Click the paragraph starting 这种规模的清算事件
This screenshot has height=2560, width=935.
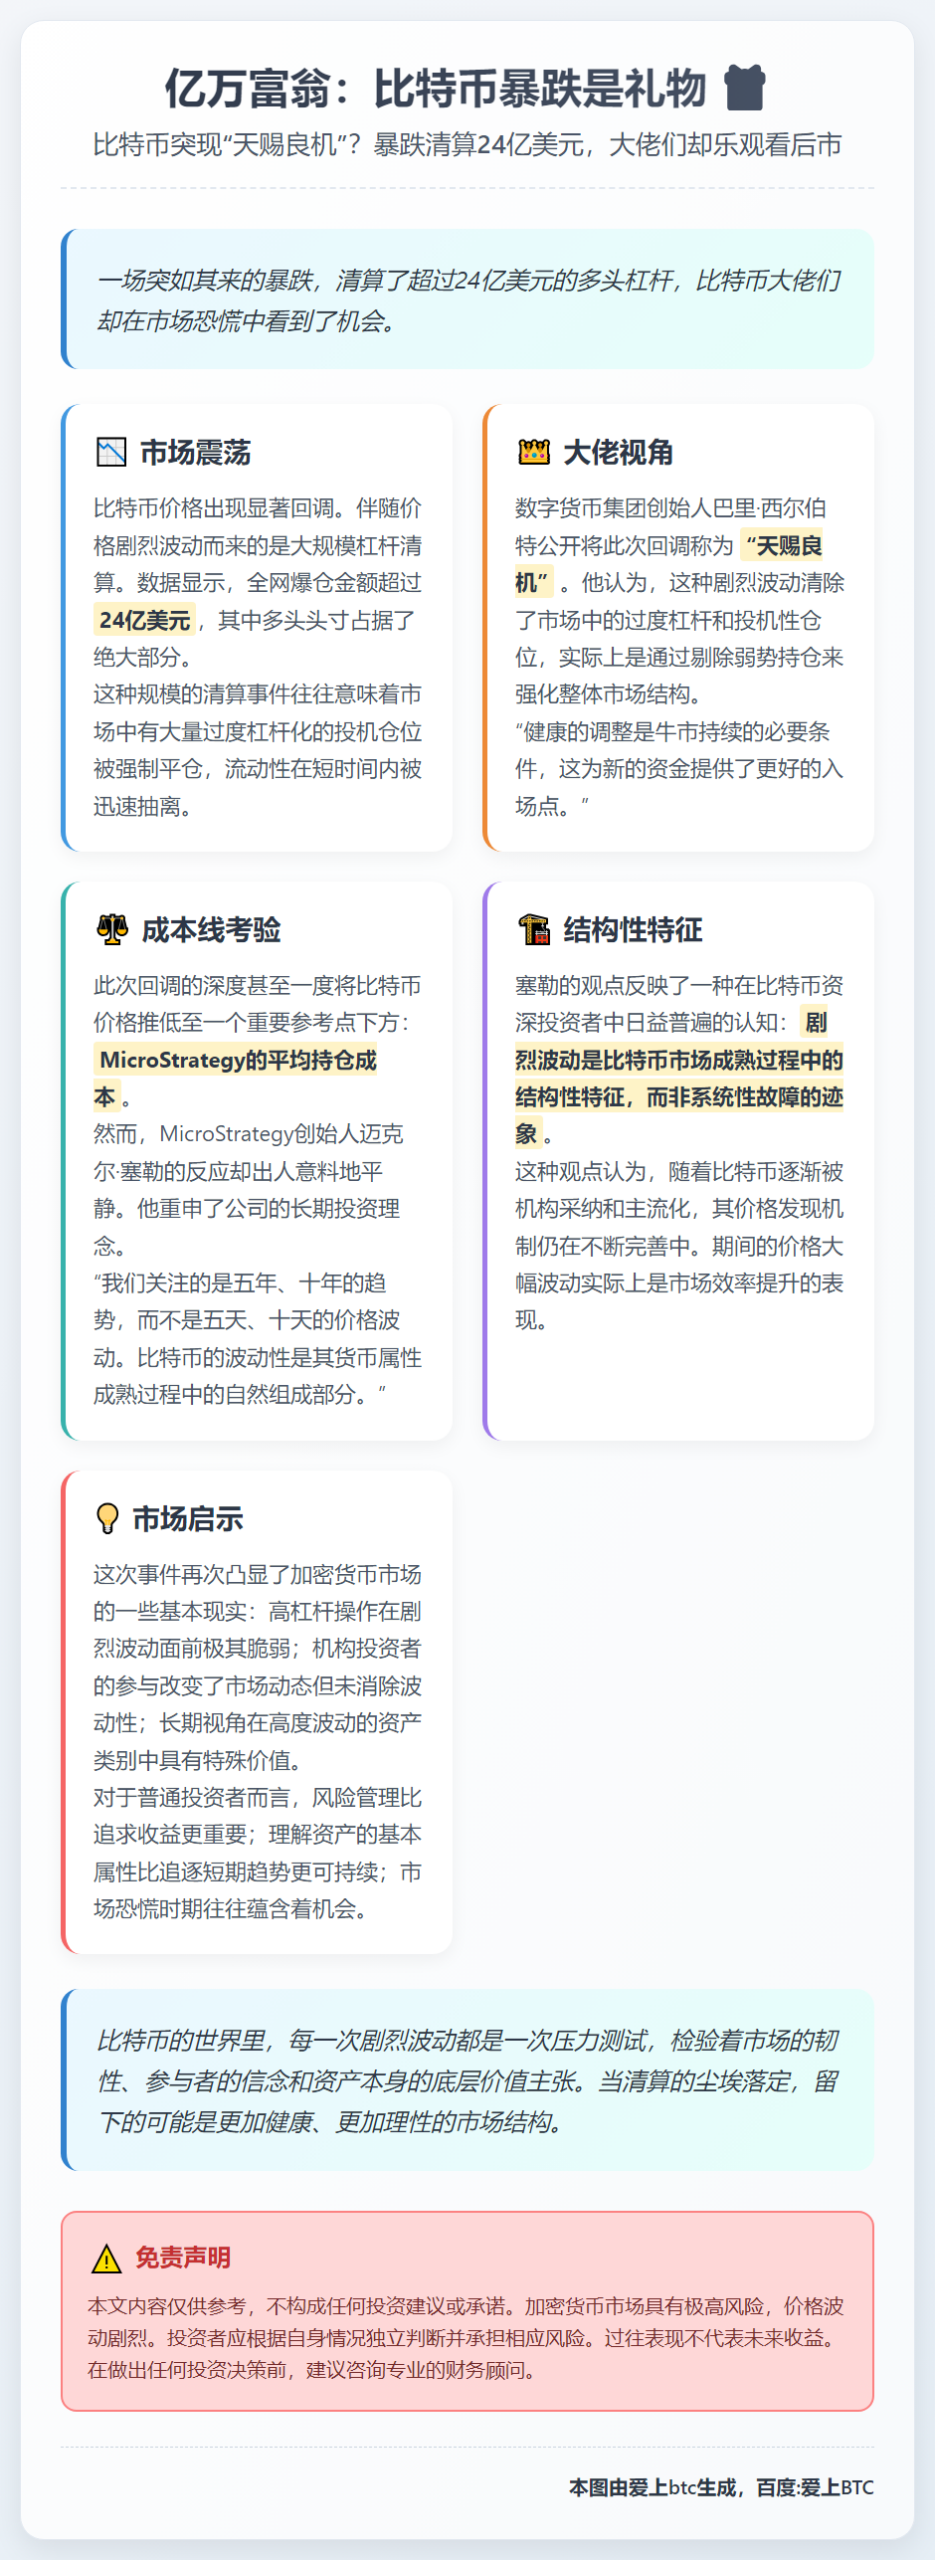click(x=257, y=750)
